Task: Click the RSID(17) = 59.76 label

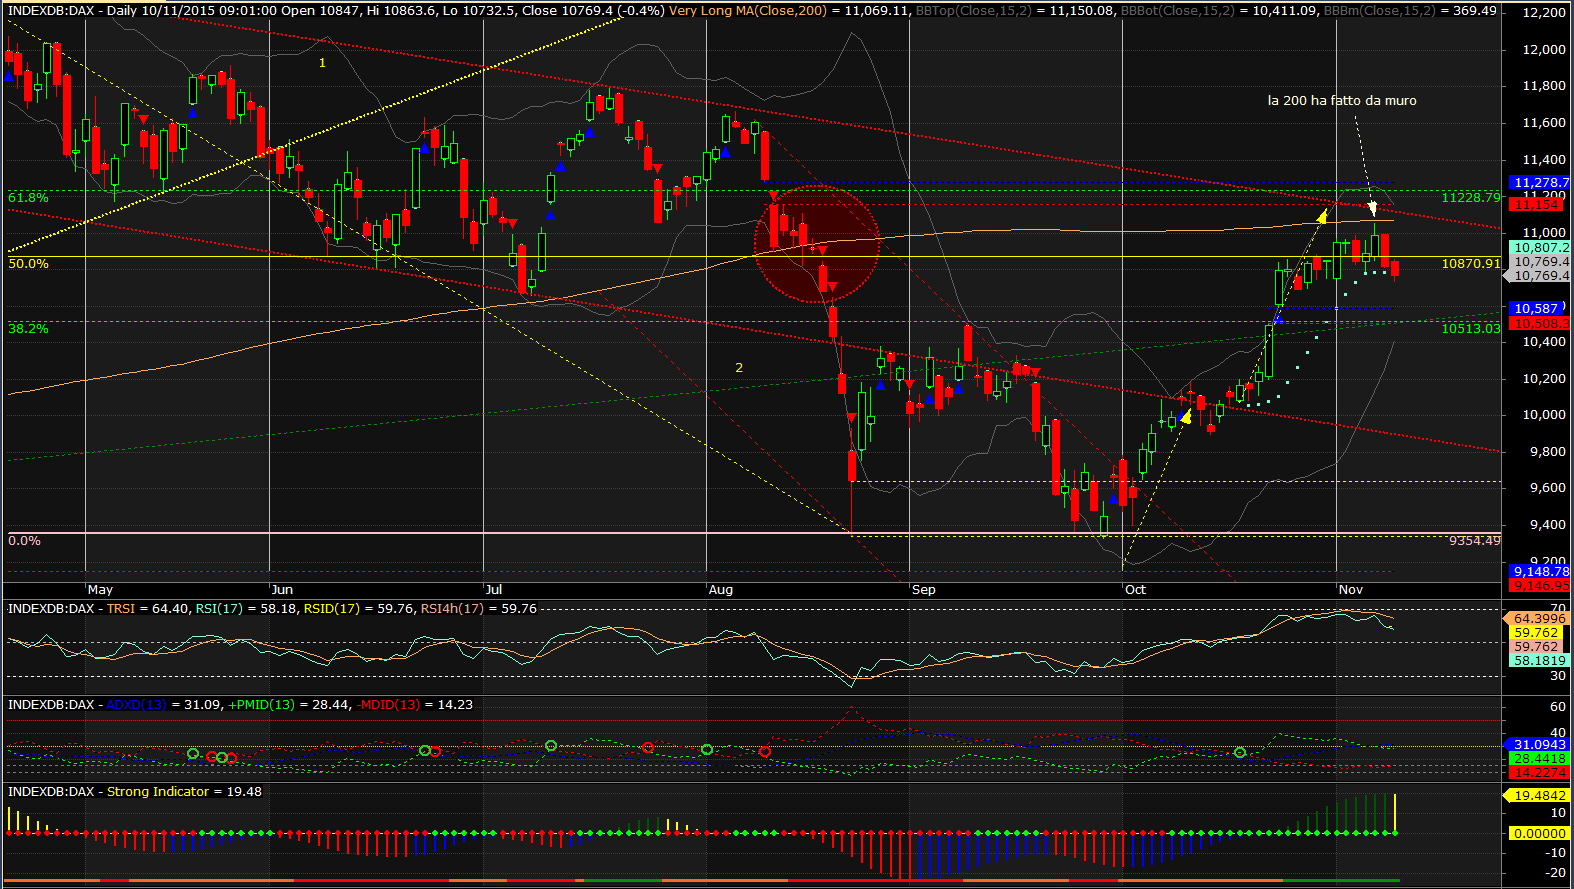Action: [360, 608]
